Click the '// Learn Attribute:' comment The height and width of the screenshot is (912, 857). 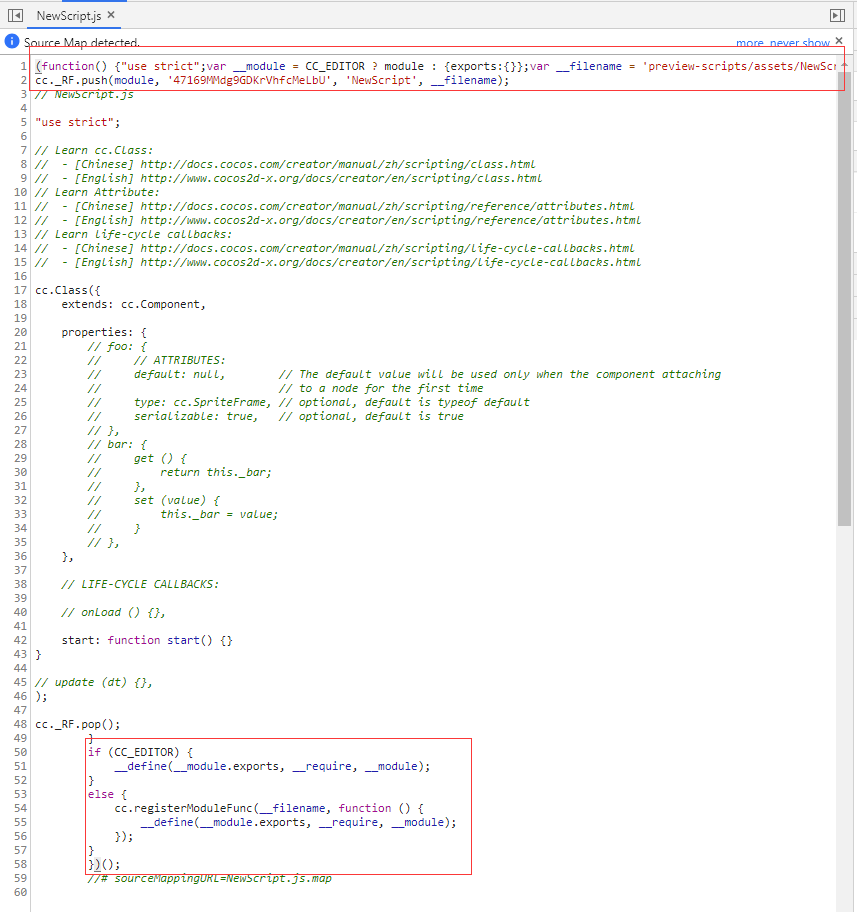(x=97, y=192)
